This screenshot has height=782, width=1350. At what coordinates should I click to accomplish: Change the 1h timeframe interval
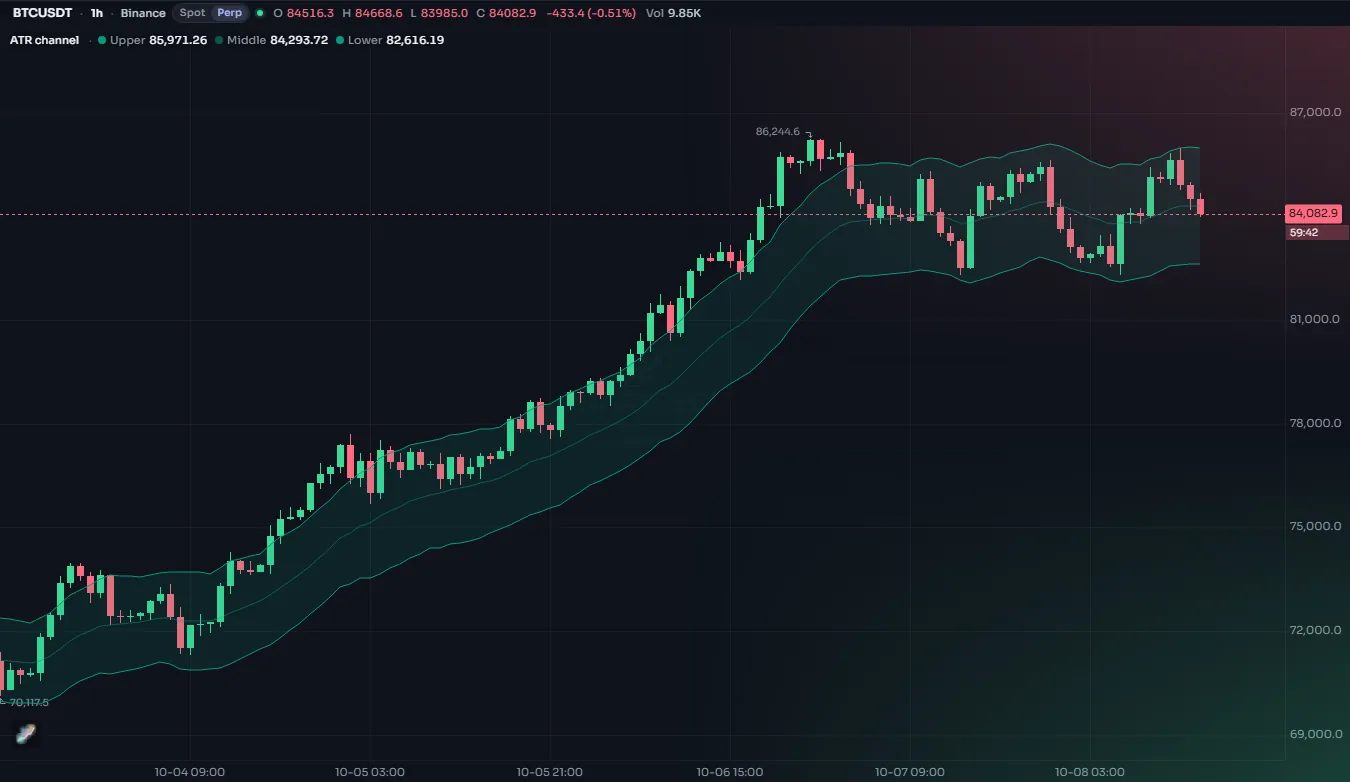point(96,13)
